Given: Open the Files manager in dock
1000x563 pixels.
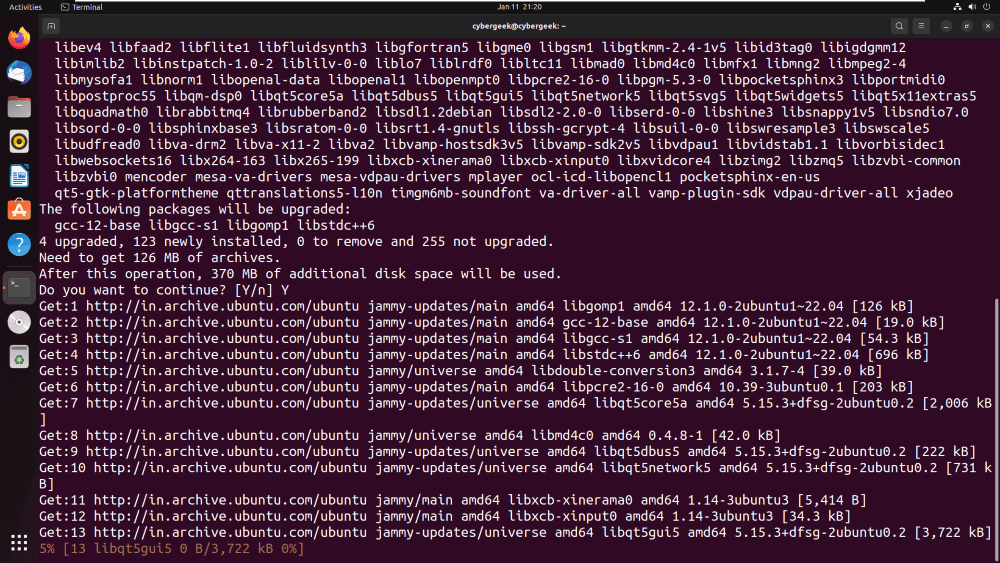Looking at the screenshot, I should (19, 107).
